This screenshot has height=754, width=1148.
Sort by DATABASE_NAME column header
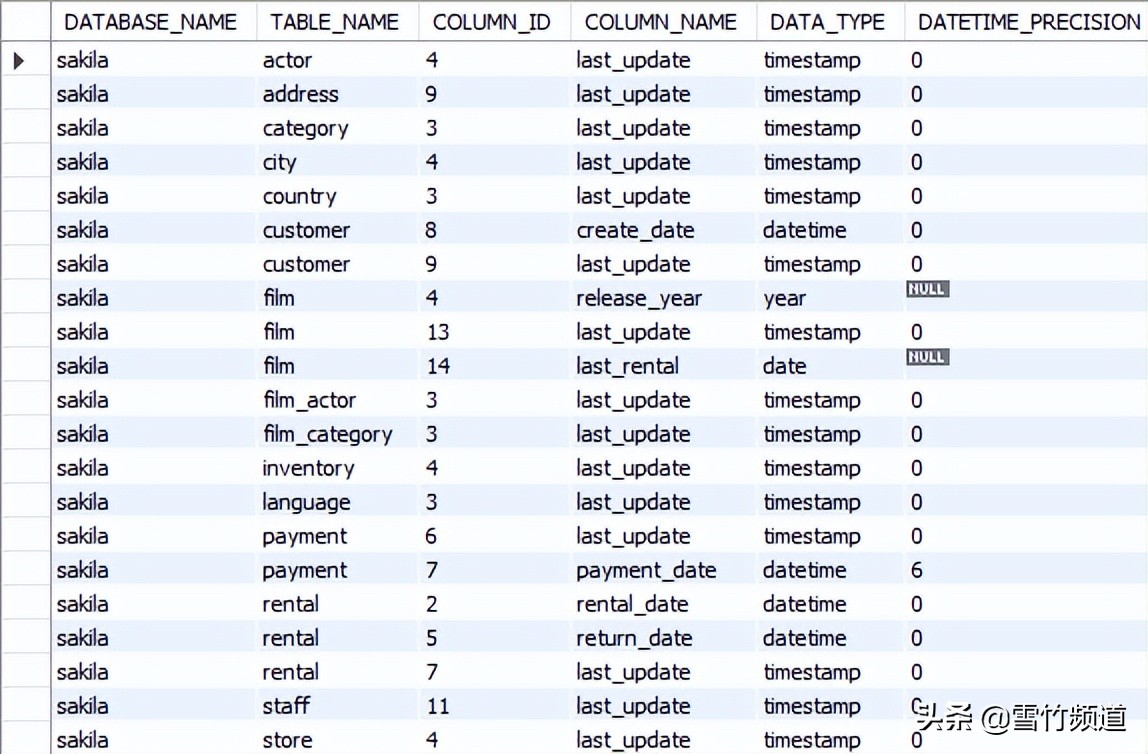(x=150, y=22)
